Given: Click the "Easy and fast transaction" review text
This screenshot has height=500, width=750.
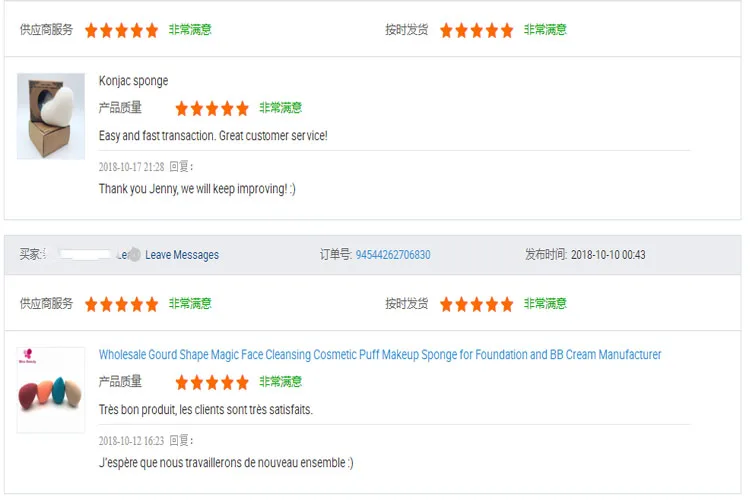Looking at the screenshot, I should click(213, 135).
